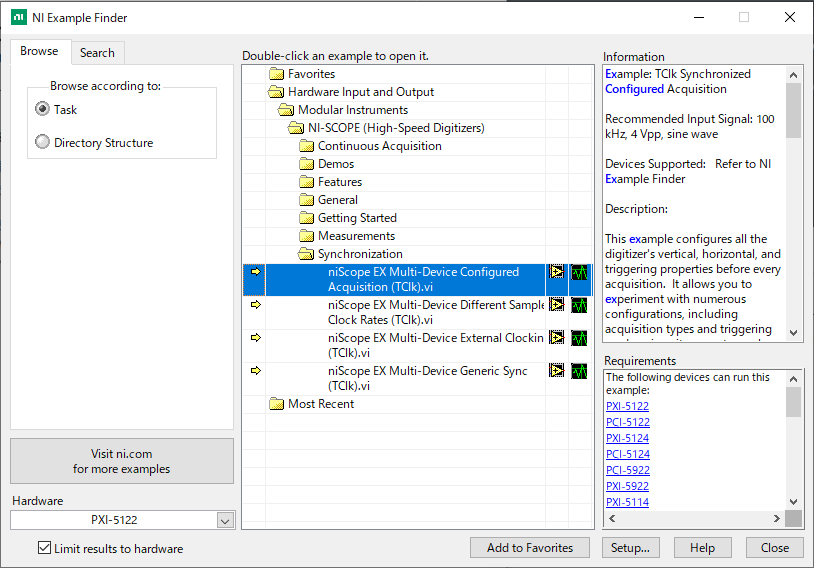
Task: Click the General folder icon
Action: coord(307,200)
